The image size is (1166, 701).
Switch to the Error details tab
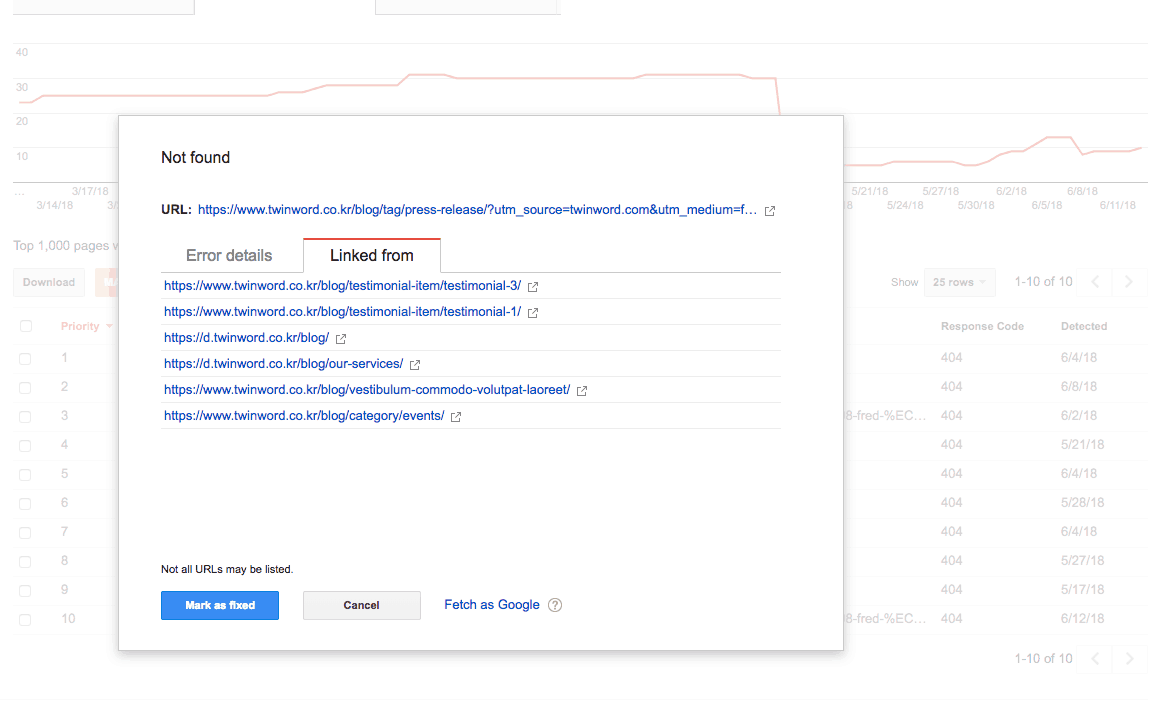point(229,256)
